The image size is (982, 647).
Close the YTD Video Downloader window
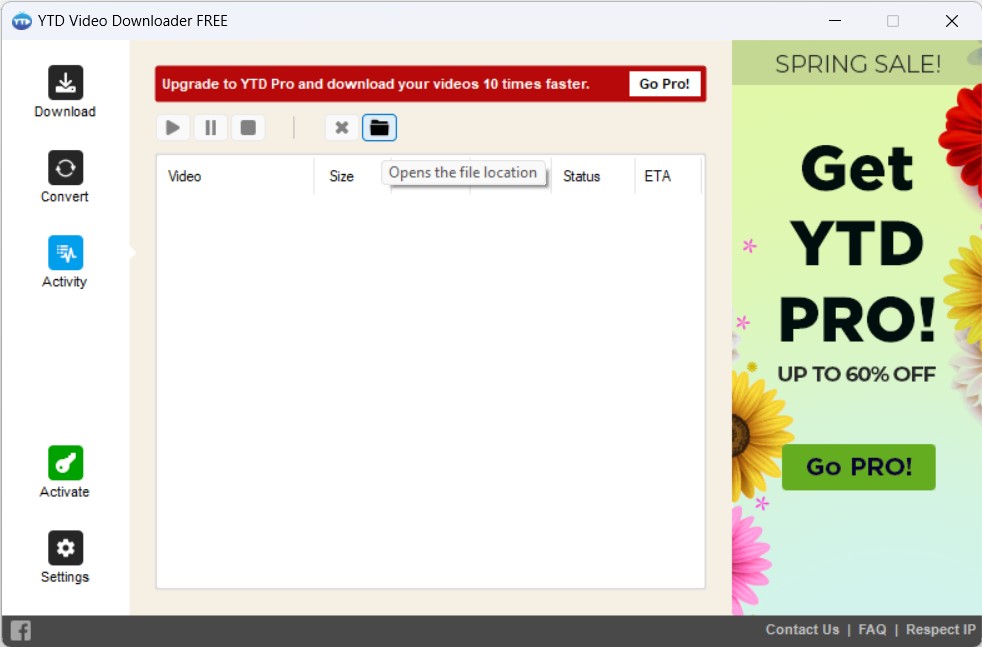[x=952, y=21]
